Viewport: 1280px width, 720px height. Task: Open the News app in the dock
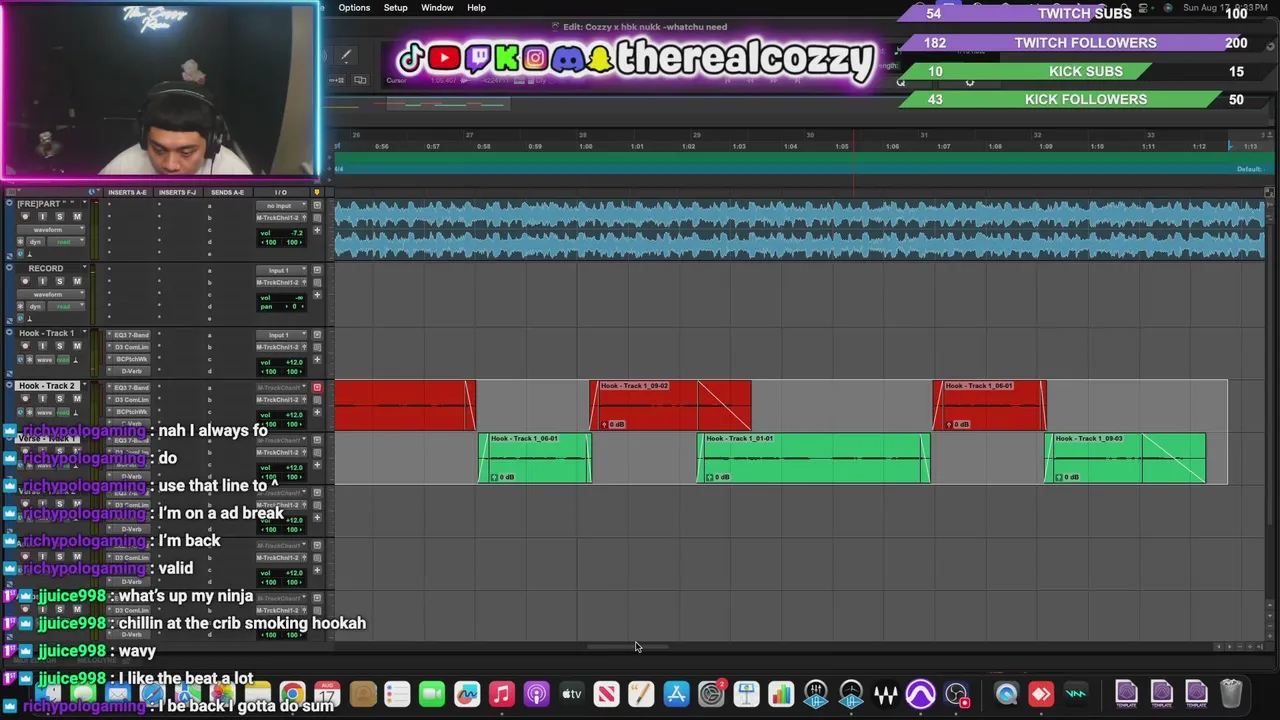[x=606, y=693]
